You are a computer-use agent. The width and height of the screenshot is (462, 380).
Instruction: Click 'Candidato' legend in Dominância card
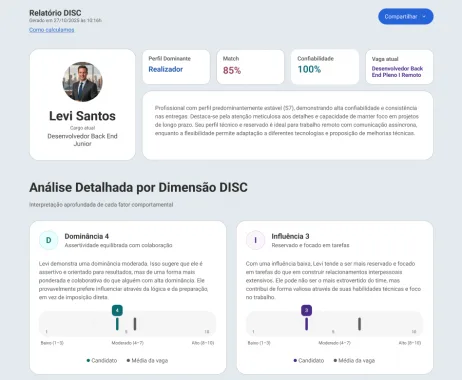[102, 360]
